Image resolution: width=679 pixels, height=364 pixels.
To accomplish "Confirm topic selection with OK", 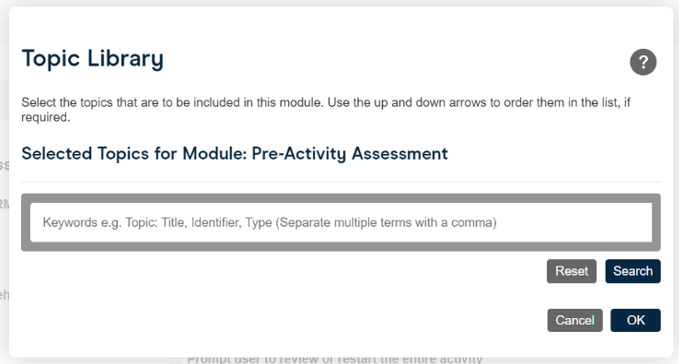I will click(x=636, y=320).
